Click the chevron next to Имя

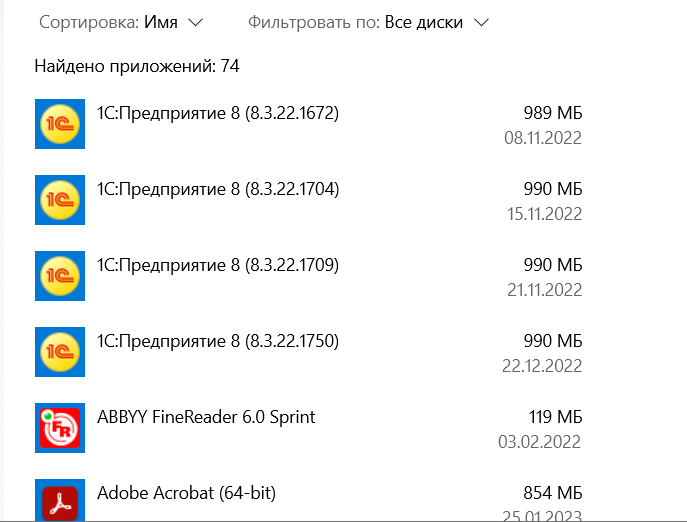195,22
